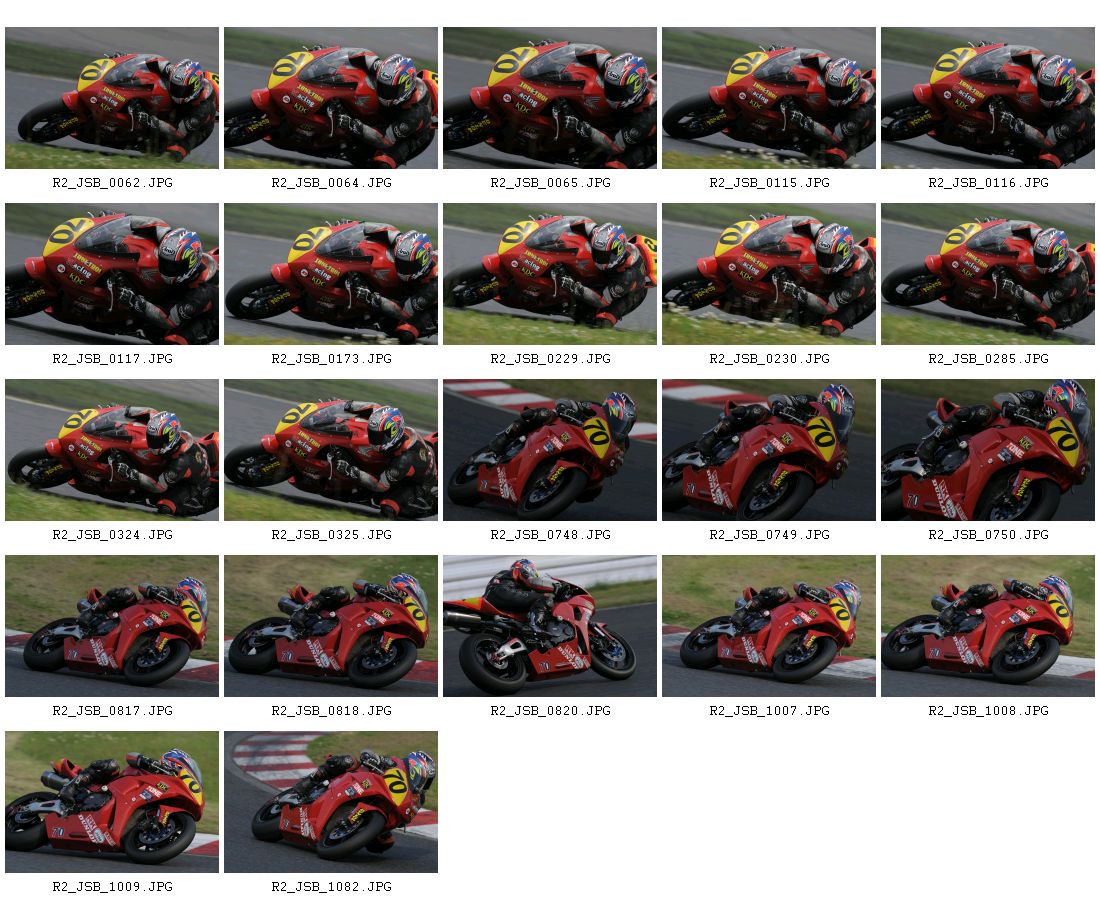
Task: Click the R2_JSB_1008.JPG filename caption
Action: (x=988, y=711)
